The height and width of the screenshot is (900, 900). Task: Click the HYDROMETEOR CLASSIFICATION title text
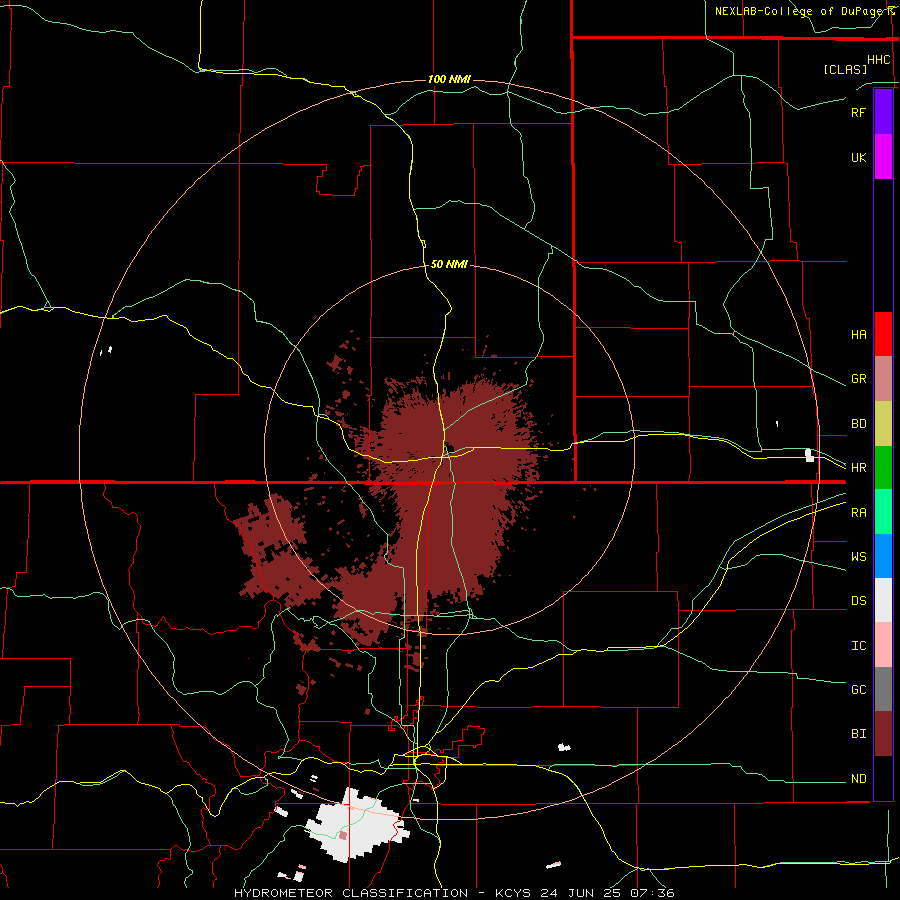coord(351,893)
